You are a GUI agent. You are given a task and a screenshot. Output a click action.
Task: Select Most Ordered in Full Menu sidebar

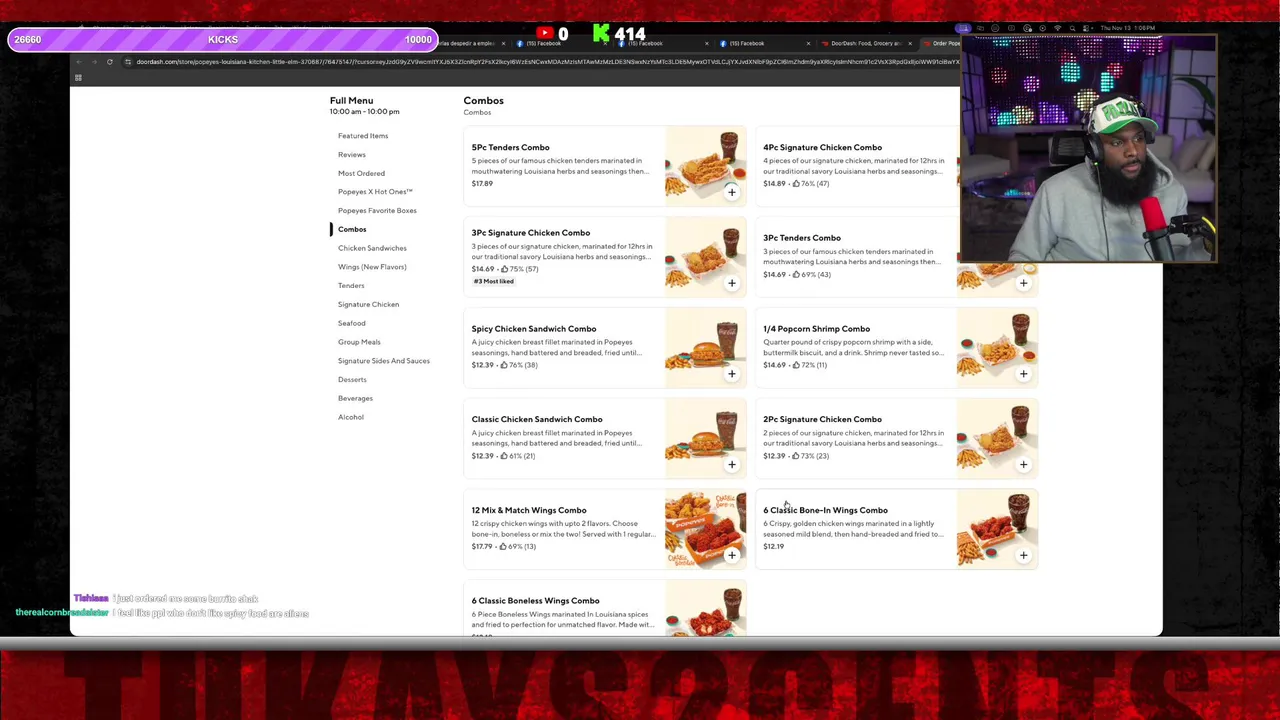[361, 173]
